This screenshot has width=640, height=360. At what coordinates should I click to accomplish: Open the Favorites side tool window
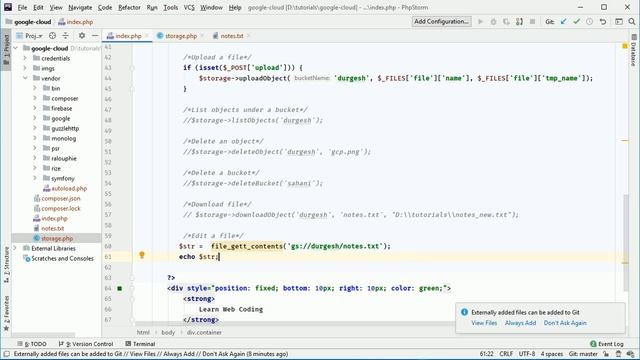click(6, 313)
